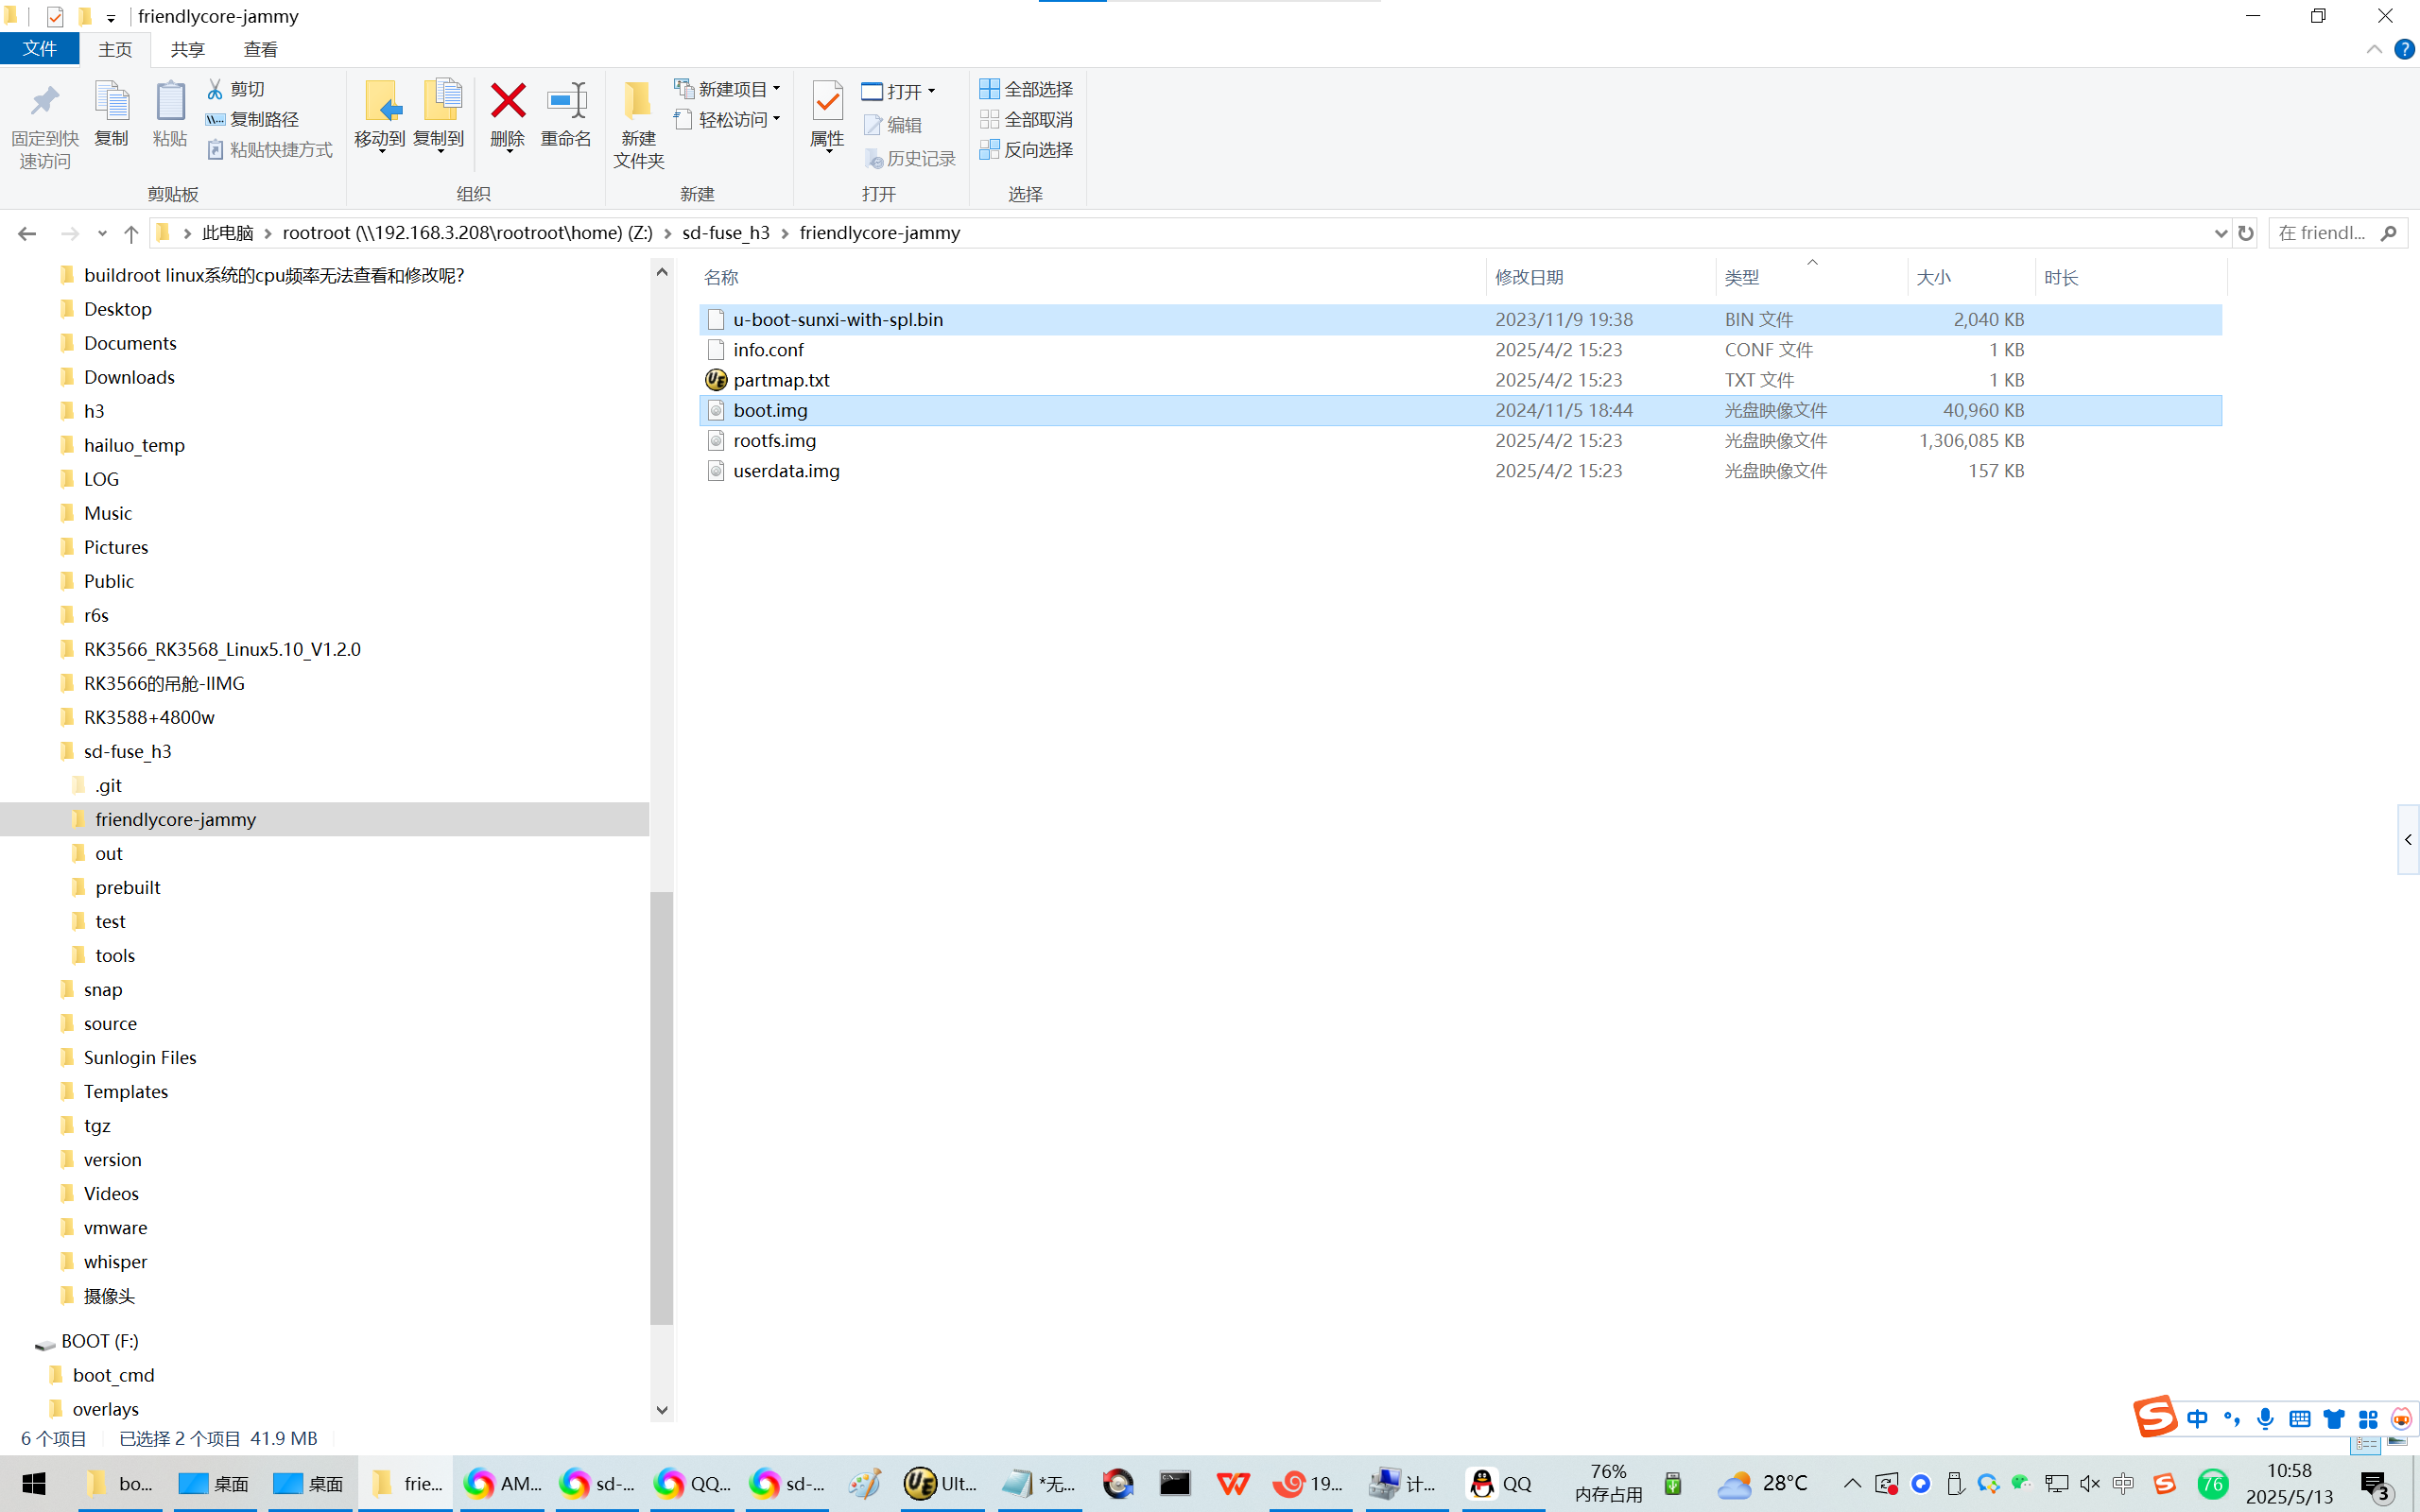The height and width of the screenshot is (1512, 2420).
Task: Click Pin to Quick Access (固定到快速访问)
Action: 44,102
